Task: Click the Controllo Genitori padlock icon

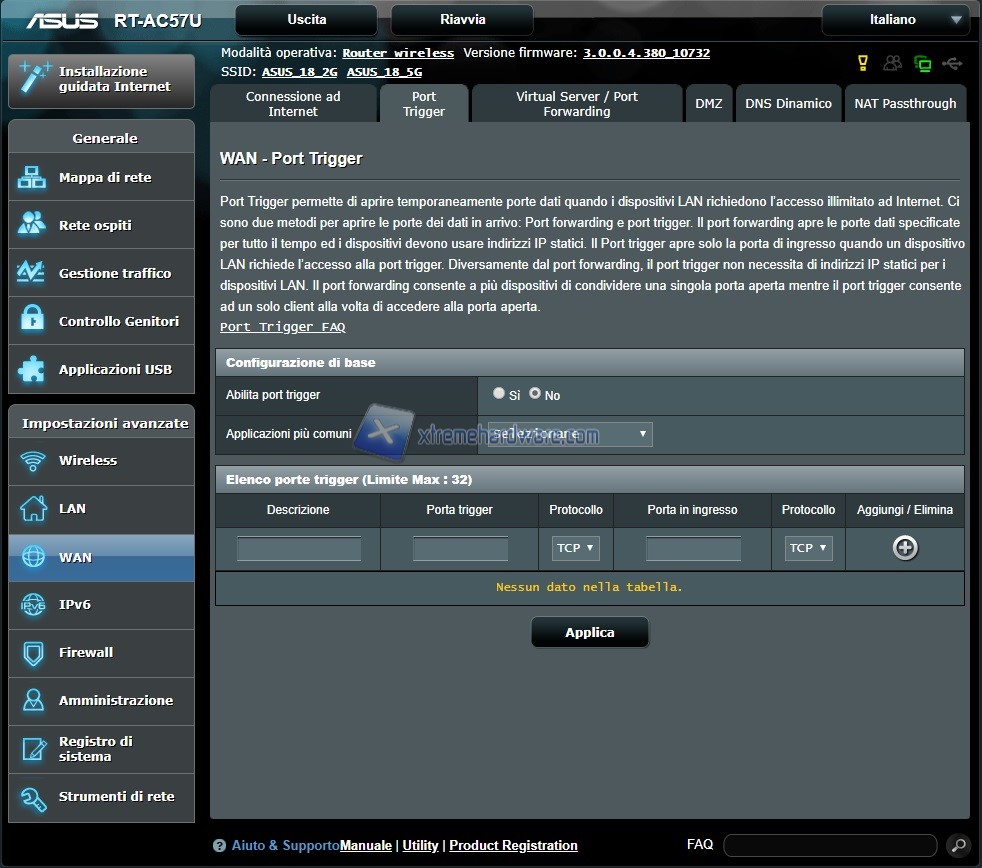Action: 32,321
